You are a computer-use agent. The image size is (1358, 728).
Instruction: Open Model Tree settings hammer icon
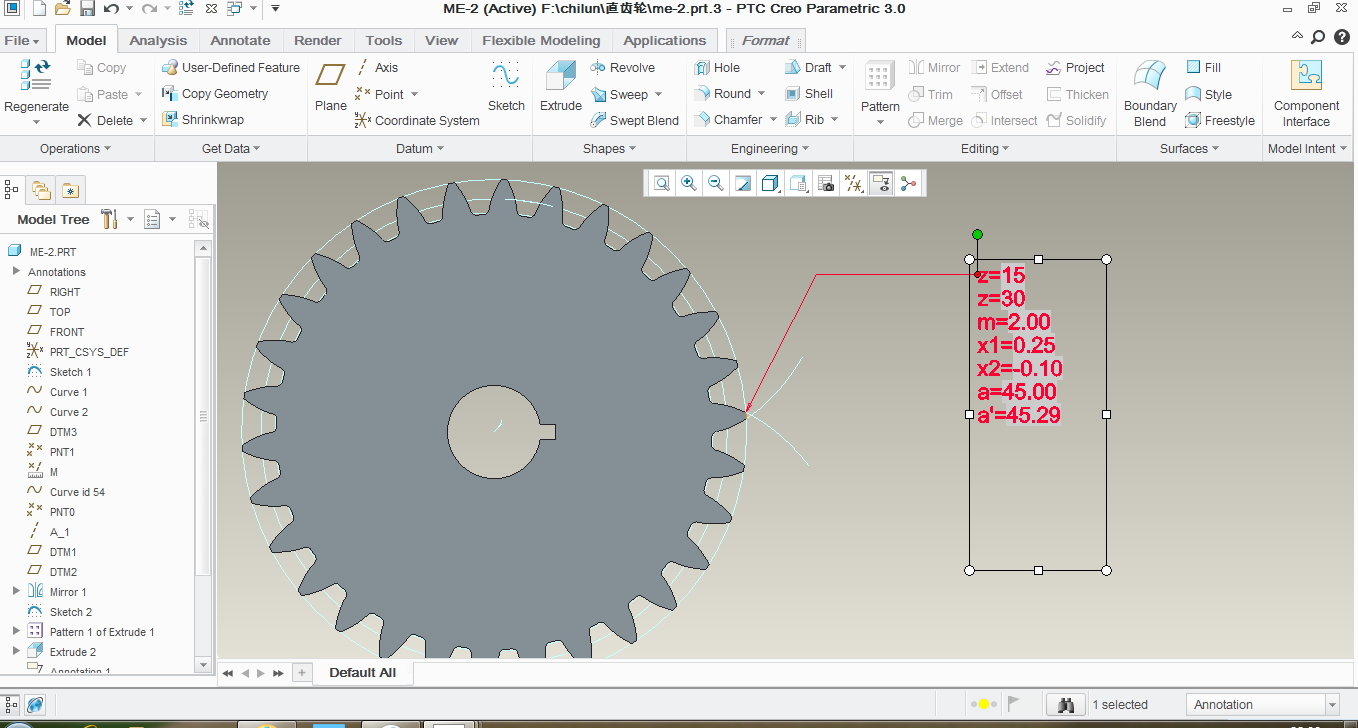click(x=110, y=219)
